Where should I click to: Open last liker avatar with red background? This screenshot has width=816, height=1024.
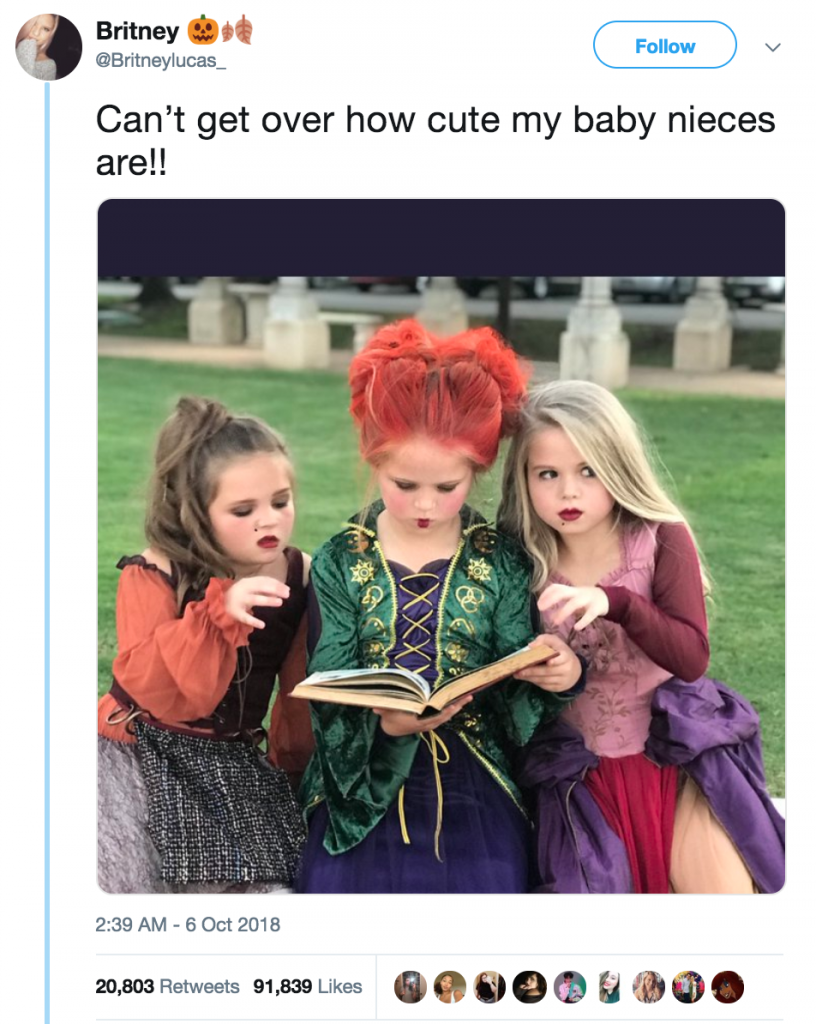pyautogui.click(x=728, y=987)
